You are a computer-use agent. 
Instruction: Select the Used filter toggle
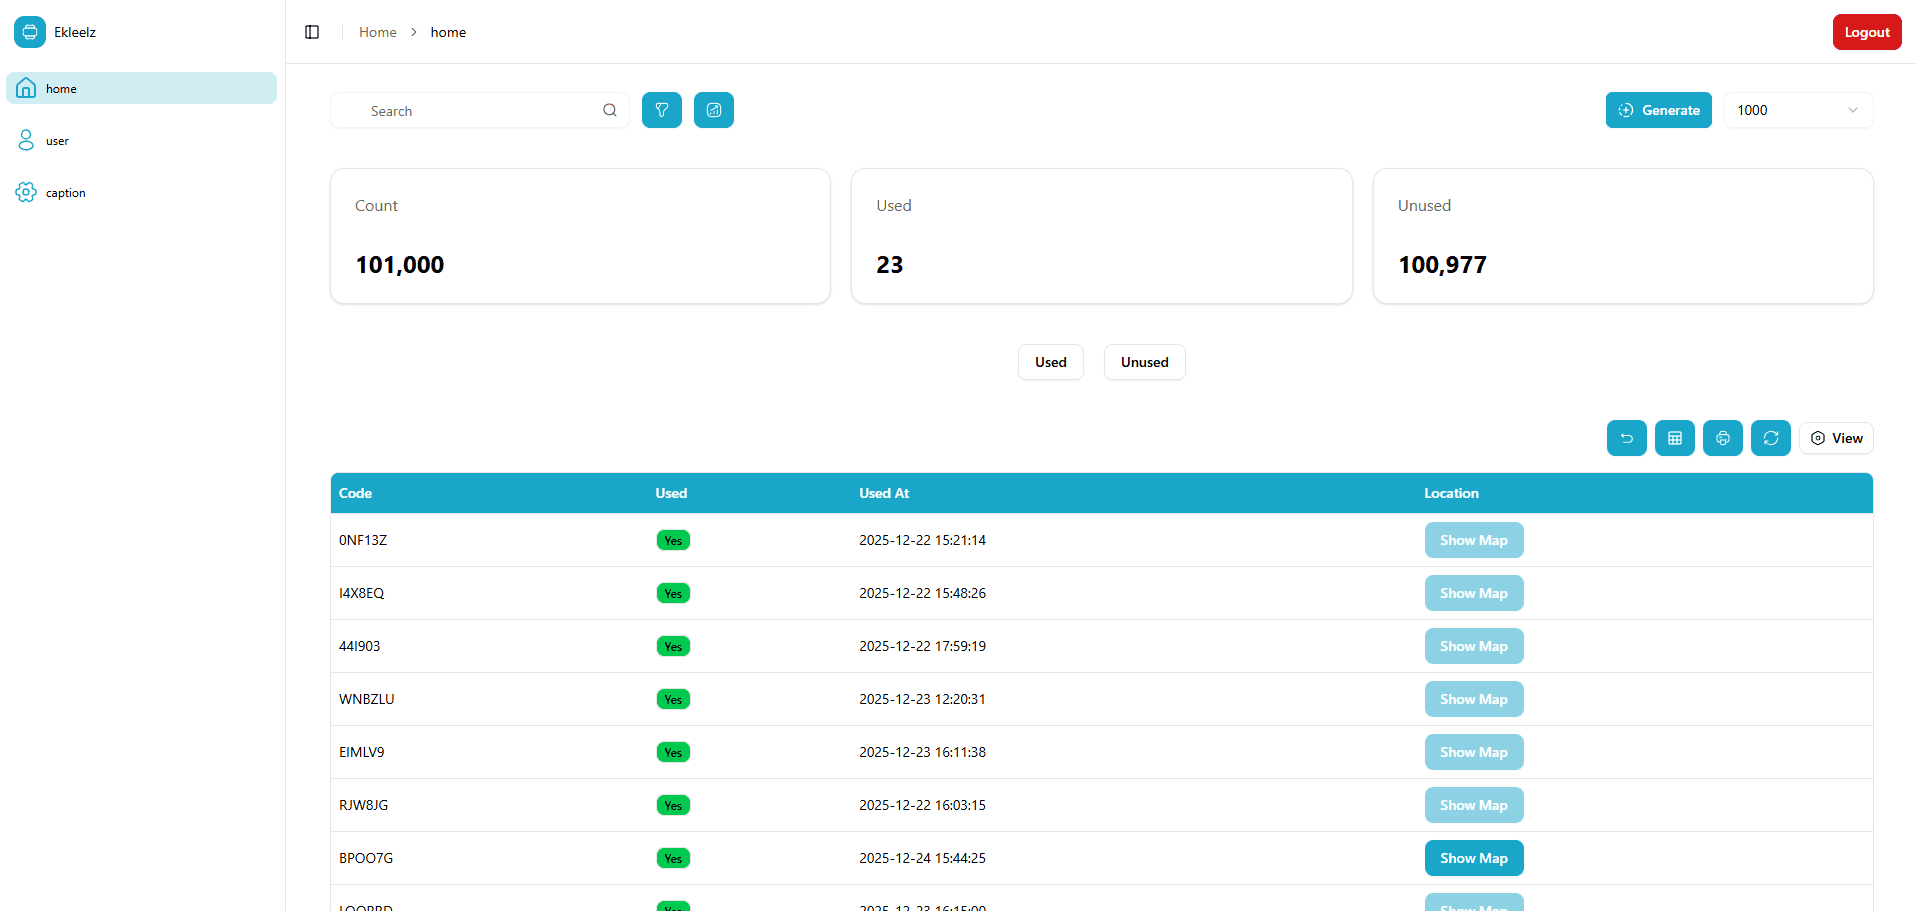click(x=1050, y=362)
